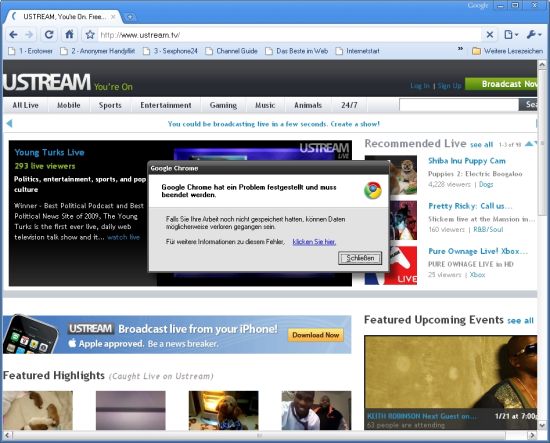Open the Pretty Ricky thumbnail
The image size is (550, 443).
(403, 220)
